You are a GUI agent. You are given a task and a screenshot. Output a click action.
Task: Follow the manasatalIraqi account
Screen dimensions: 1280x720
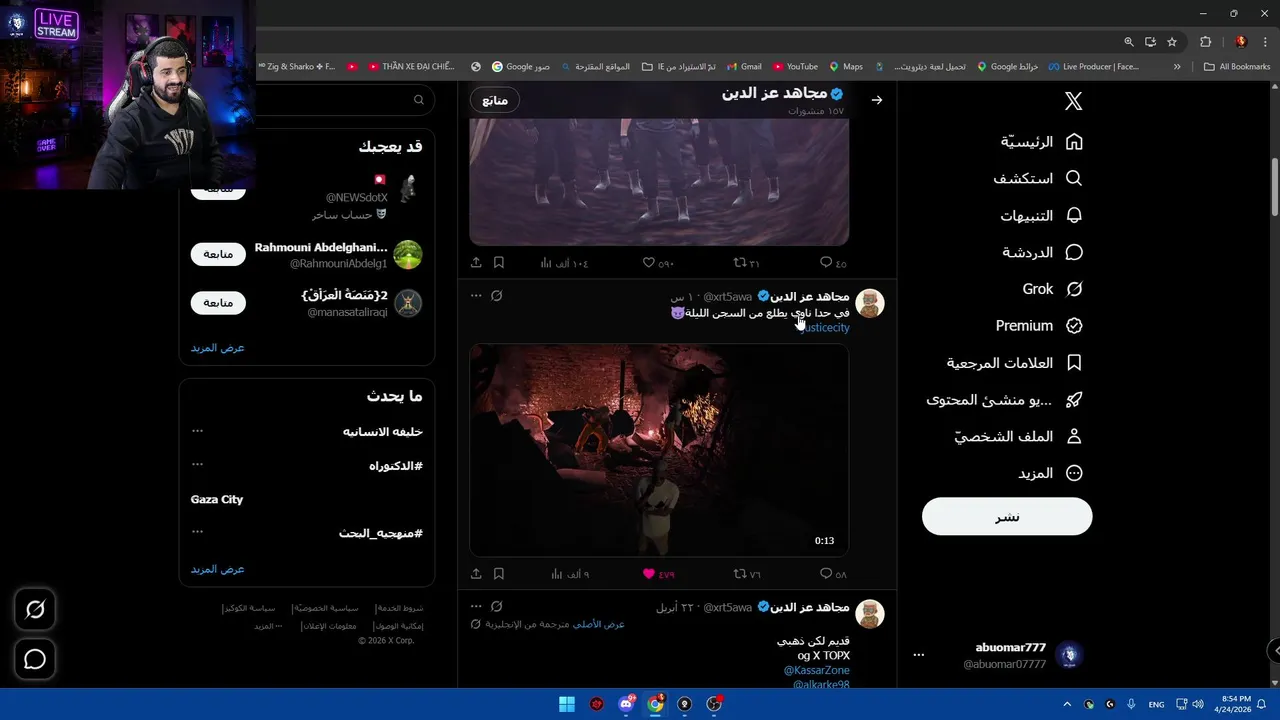pyautogui.click(x=218, y=303)
